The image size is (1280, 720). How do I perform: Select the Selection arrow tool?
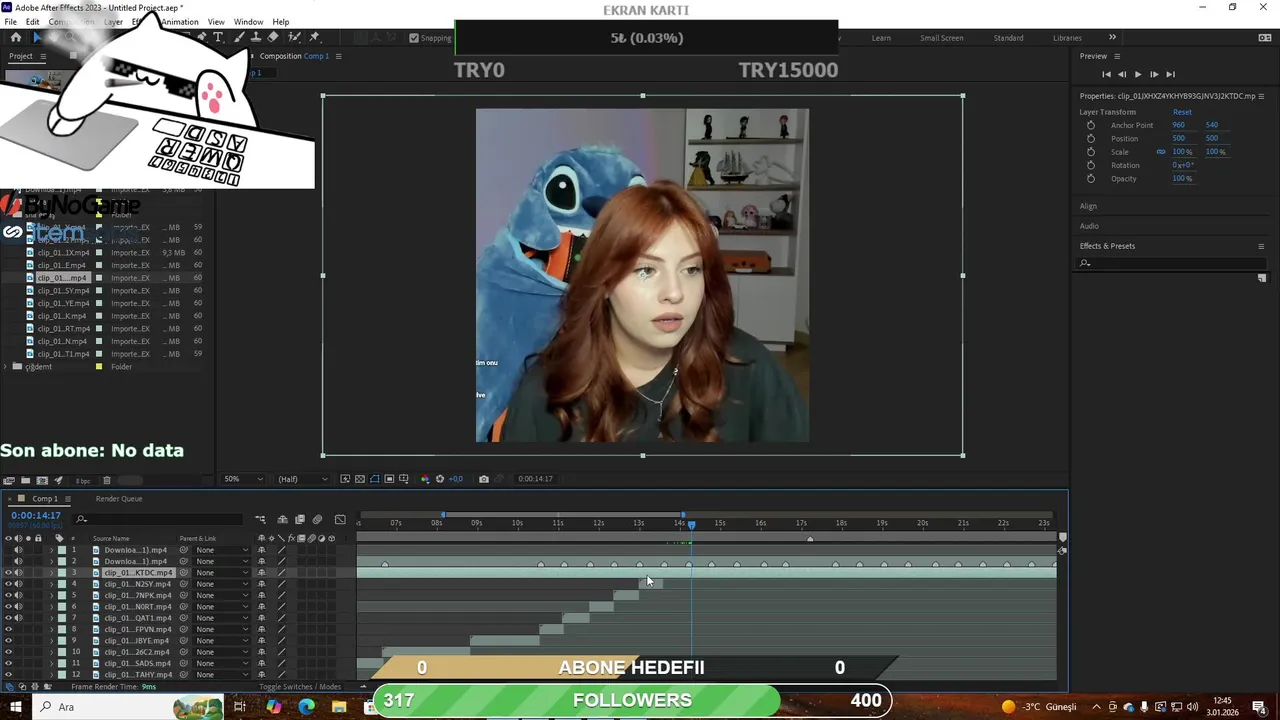[x=37, y=37]
